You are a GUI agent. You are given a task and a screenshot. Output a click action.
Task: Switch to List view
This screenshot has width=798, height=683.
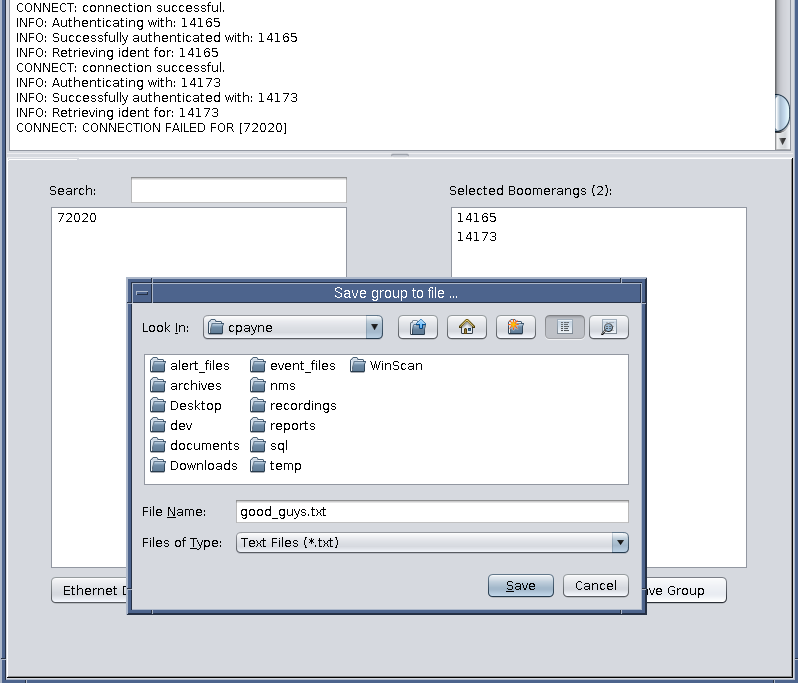[x=564, y=327]
